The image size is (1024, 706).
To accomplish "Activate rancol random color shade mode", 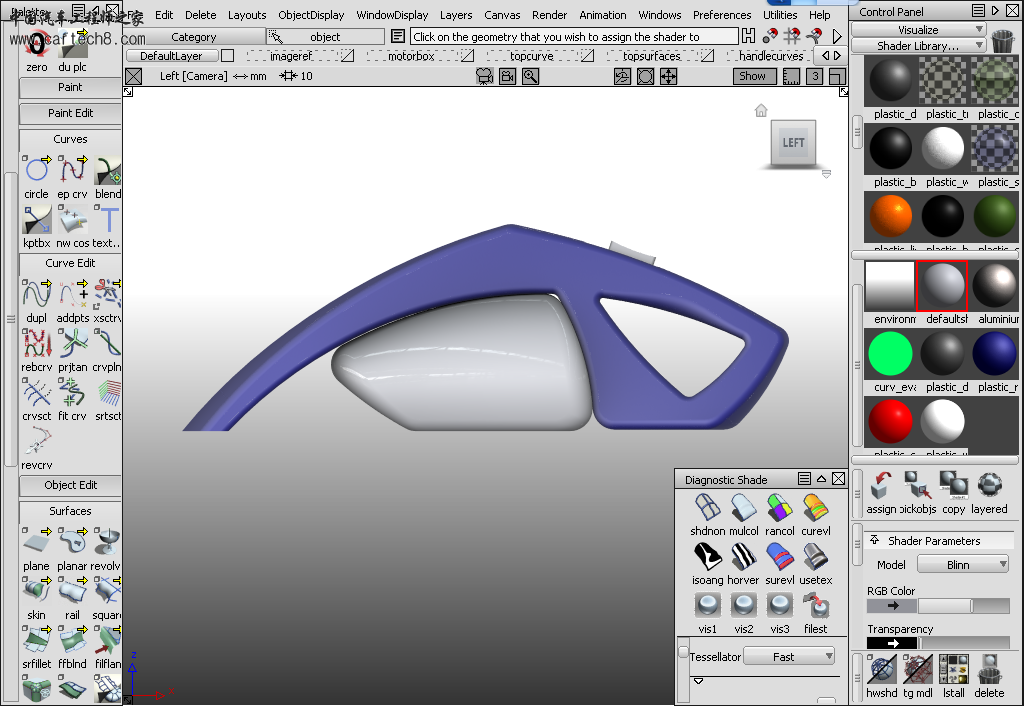I will pyautogui.click(x=780, y=507).
